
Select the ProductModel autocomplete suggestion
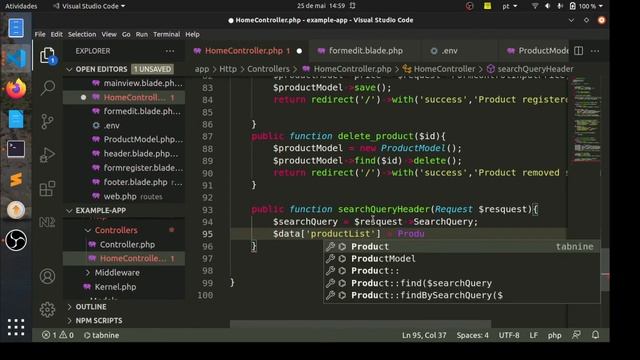click(462, 259)
